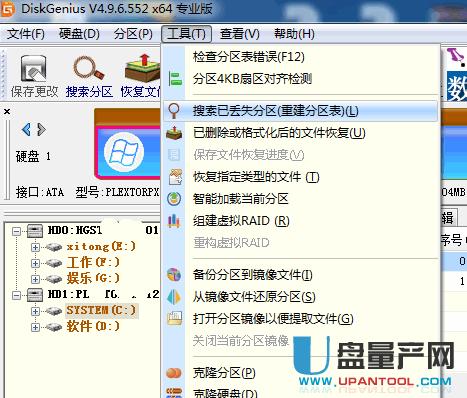Screen dimensions: 467x398
Task: Click the Recover Files (恢复文件) toolbar icon
Action: (143, 68)
